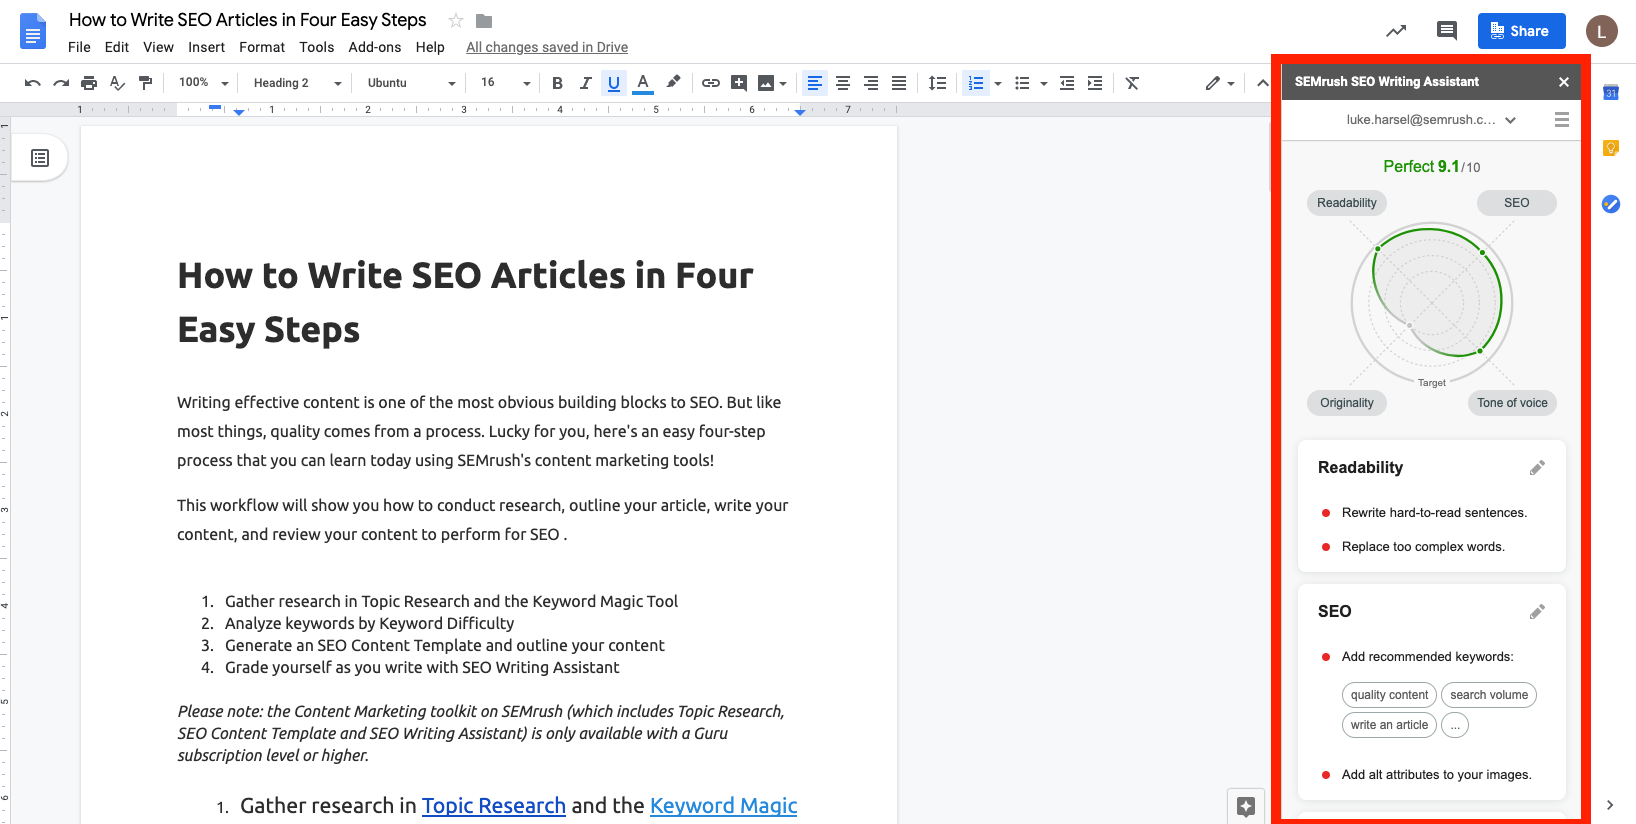The image size is (1636, 824).
Task: Follow the Topic Research link
Action: pos(493,806)
